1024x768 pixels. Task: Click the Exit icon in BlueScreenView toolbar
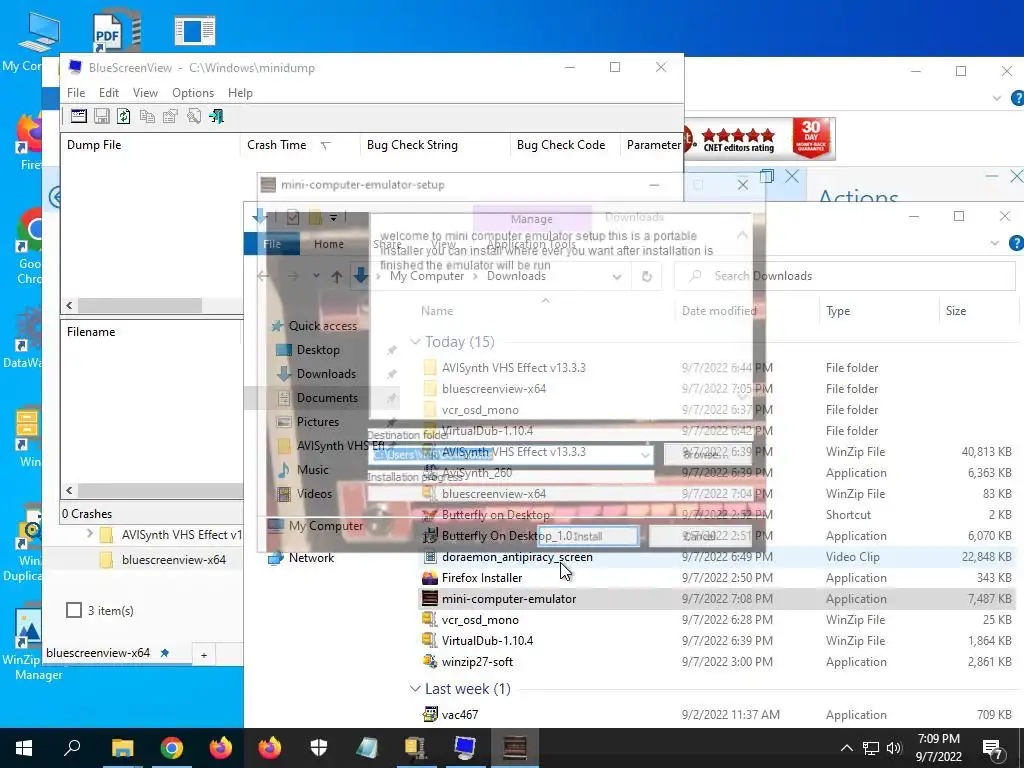click(216, 116)
